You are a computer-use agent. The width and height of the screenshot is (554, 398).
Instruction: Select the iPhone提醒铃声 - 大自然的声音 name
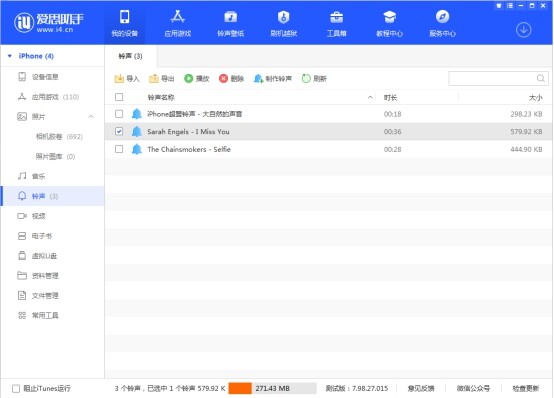[x=195, y=114]
